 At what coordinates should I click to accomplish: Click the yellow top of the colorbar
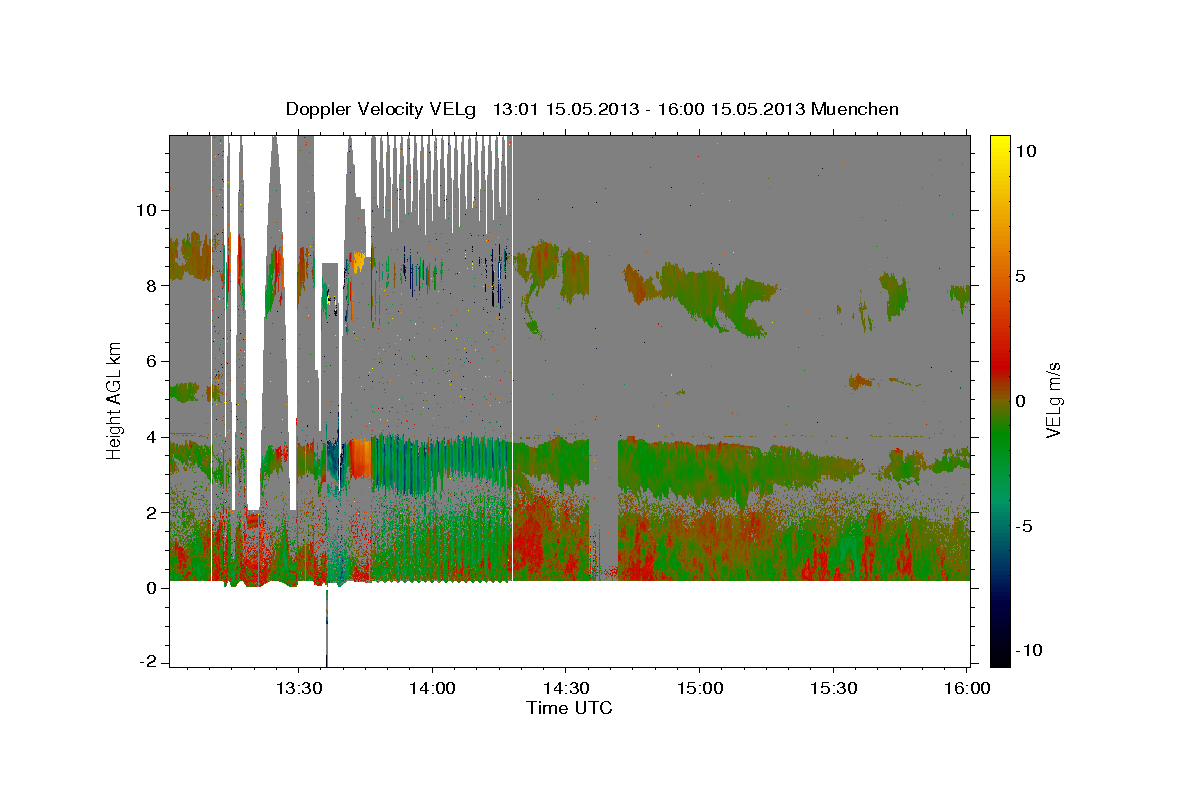click(x=1000, y=145)
